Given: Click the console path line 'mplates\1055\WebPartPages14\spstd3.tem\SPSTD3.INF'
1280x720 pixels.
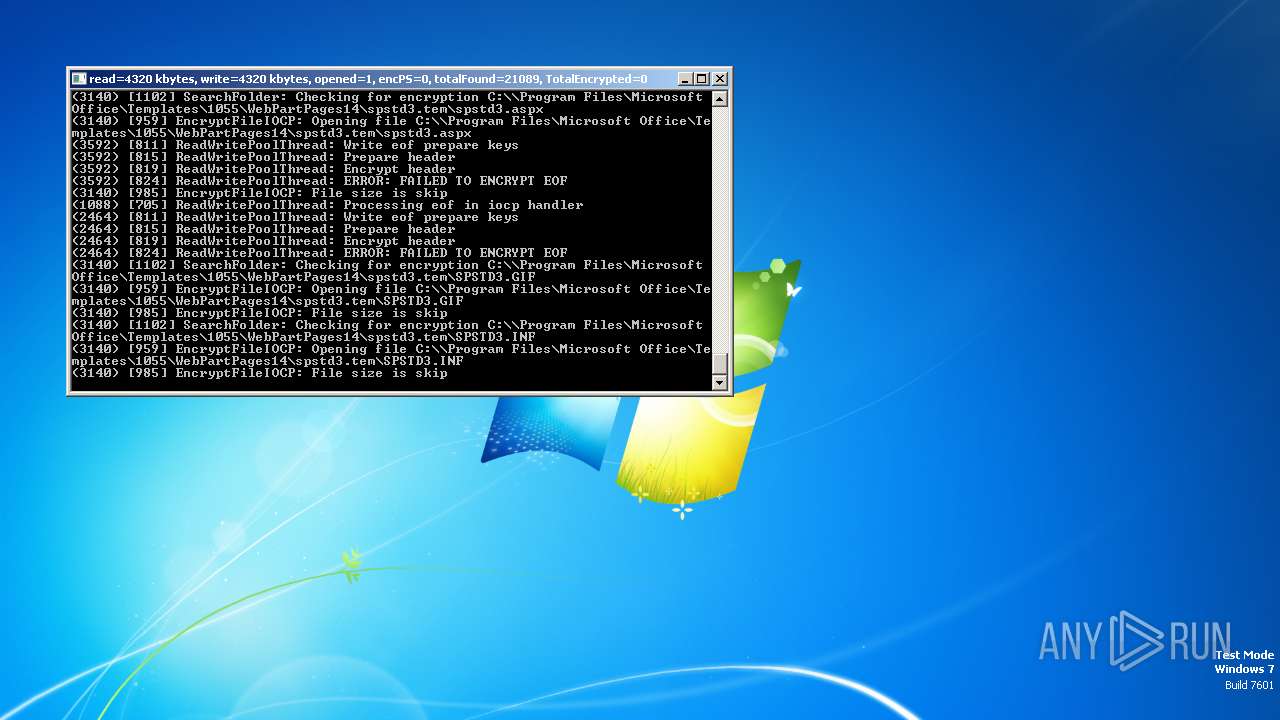Looking at the screenshot, I should (x=268, y=361).
